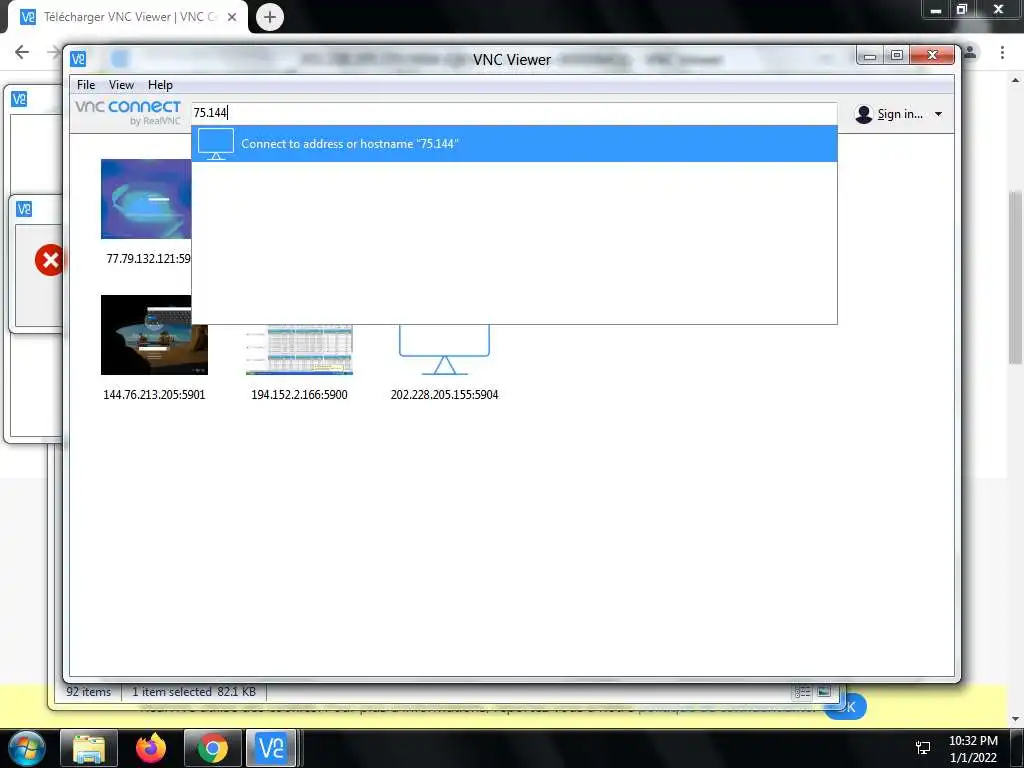Switch to the Télécharger VNC Viewer browser tab

pos(127,17)
